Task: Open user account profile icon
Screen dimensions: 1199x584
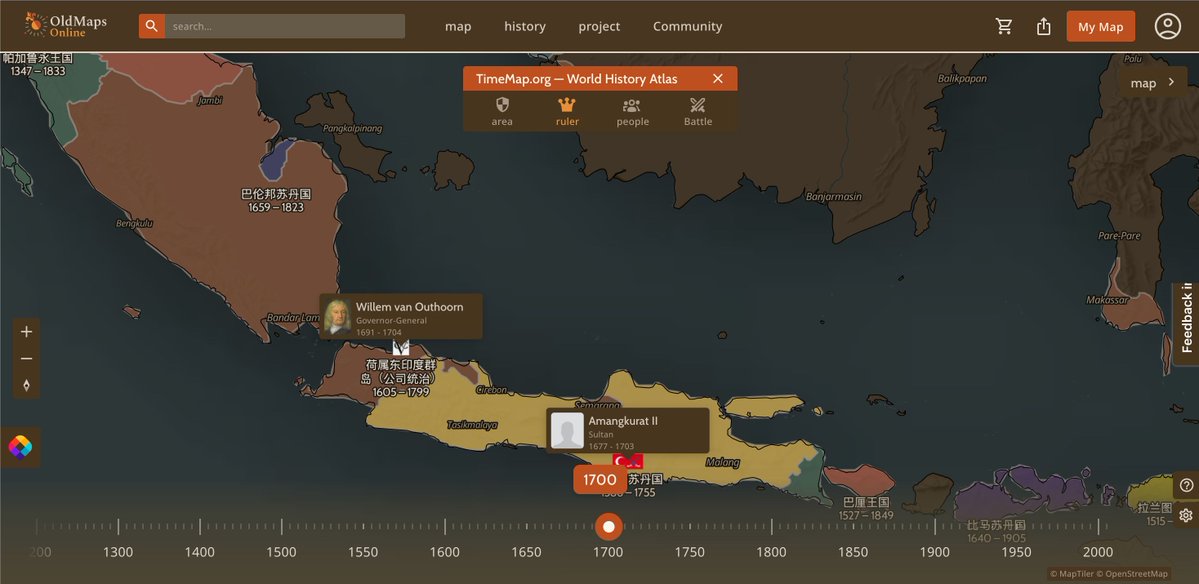Action: click(x=1168, y=26)
